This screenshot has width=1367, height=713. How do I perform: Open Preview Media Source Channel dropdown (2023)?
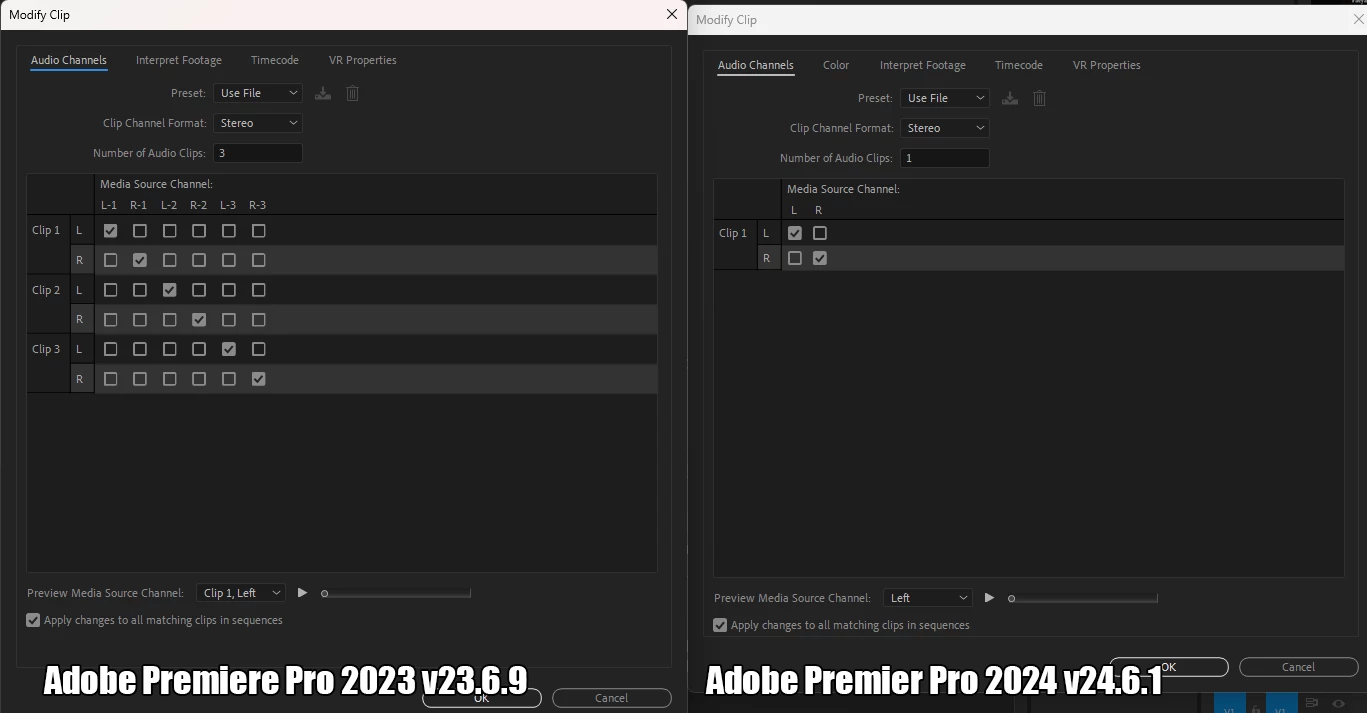click(x=241, y=593)
